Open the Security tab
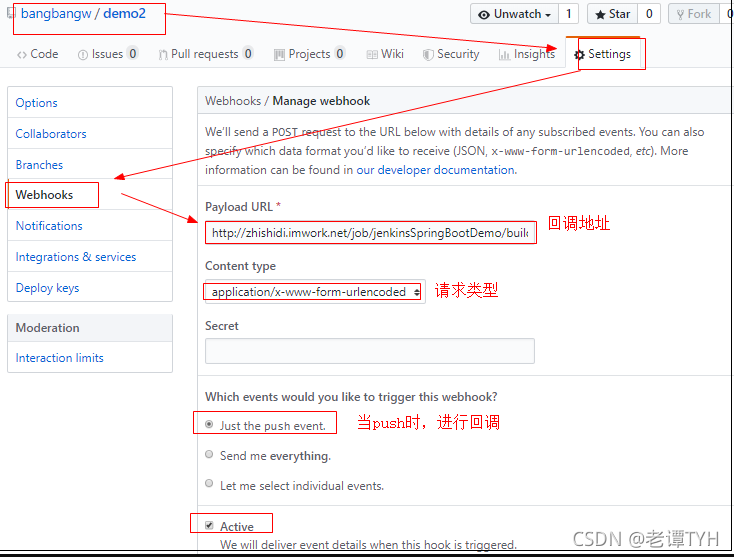Image resolution: width=734 pixels, height=557 pixels. (x=451, y=54)
